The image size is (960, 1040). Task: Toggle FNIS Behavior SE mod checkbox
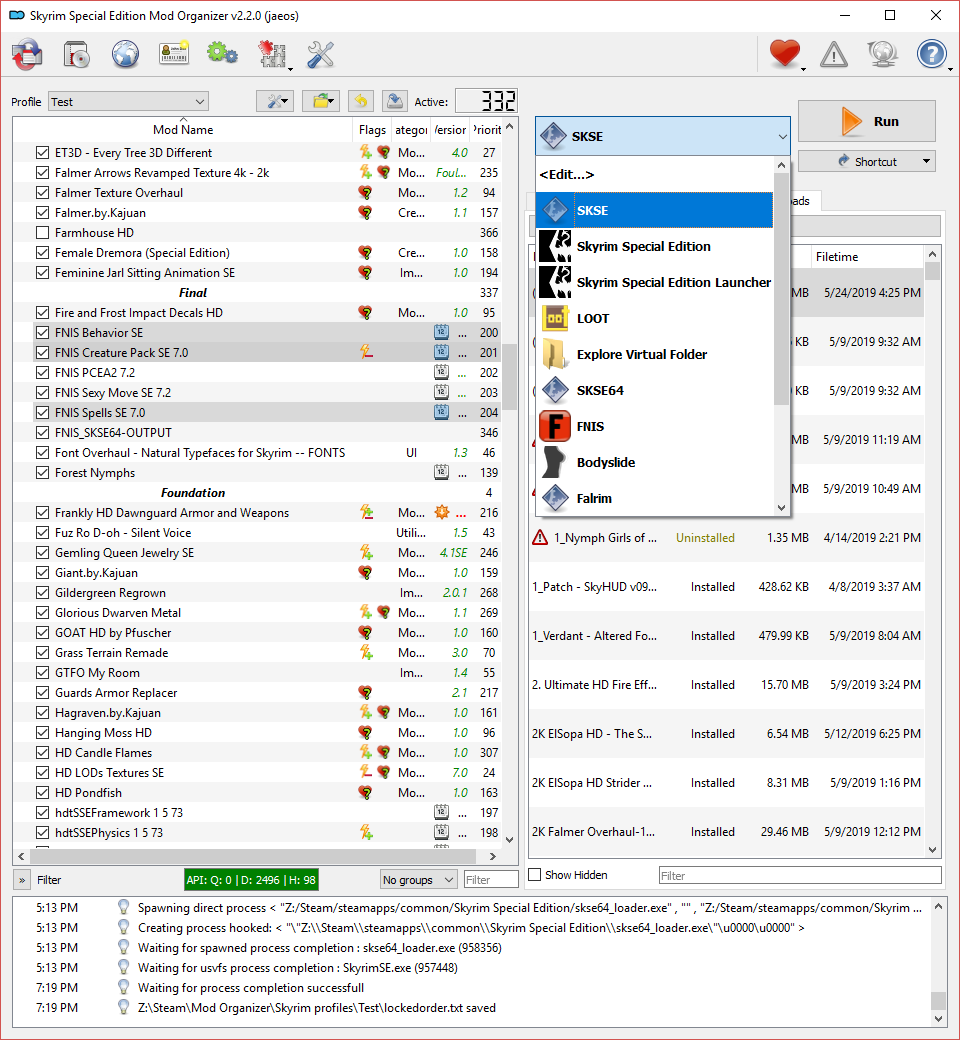42,333
